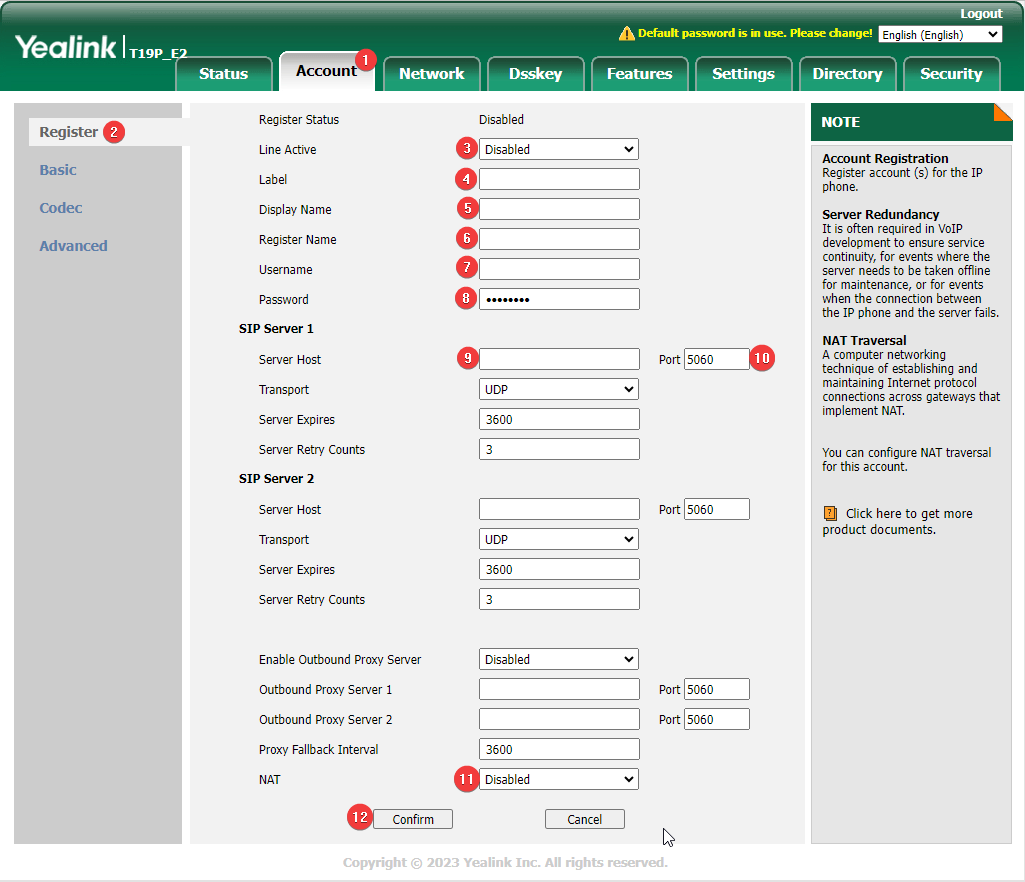Open the Dsskey tab

(535, 74)
